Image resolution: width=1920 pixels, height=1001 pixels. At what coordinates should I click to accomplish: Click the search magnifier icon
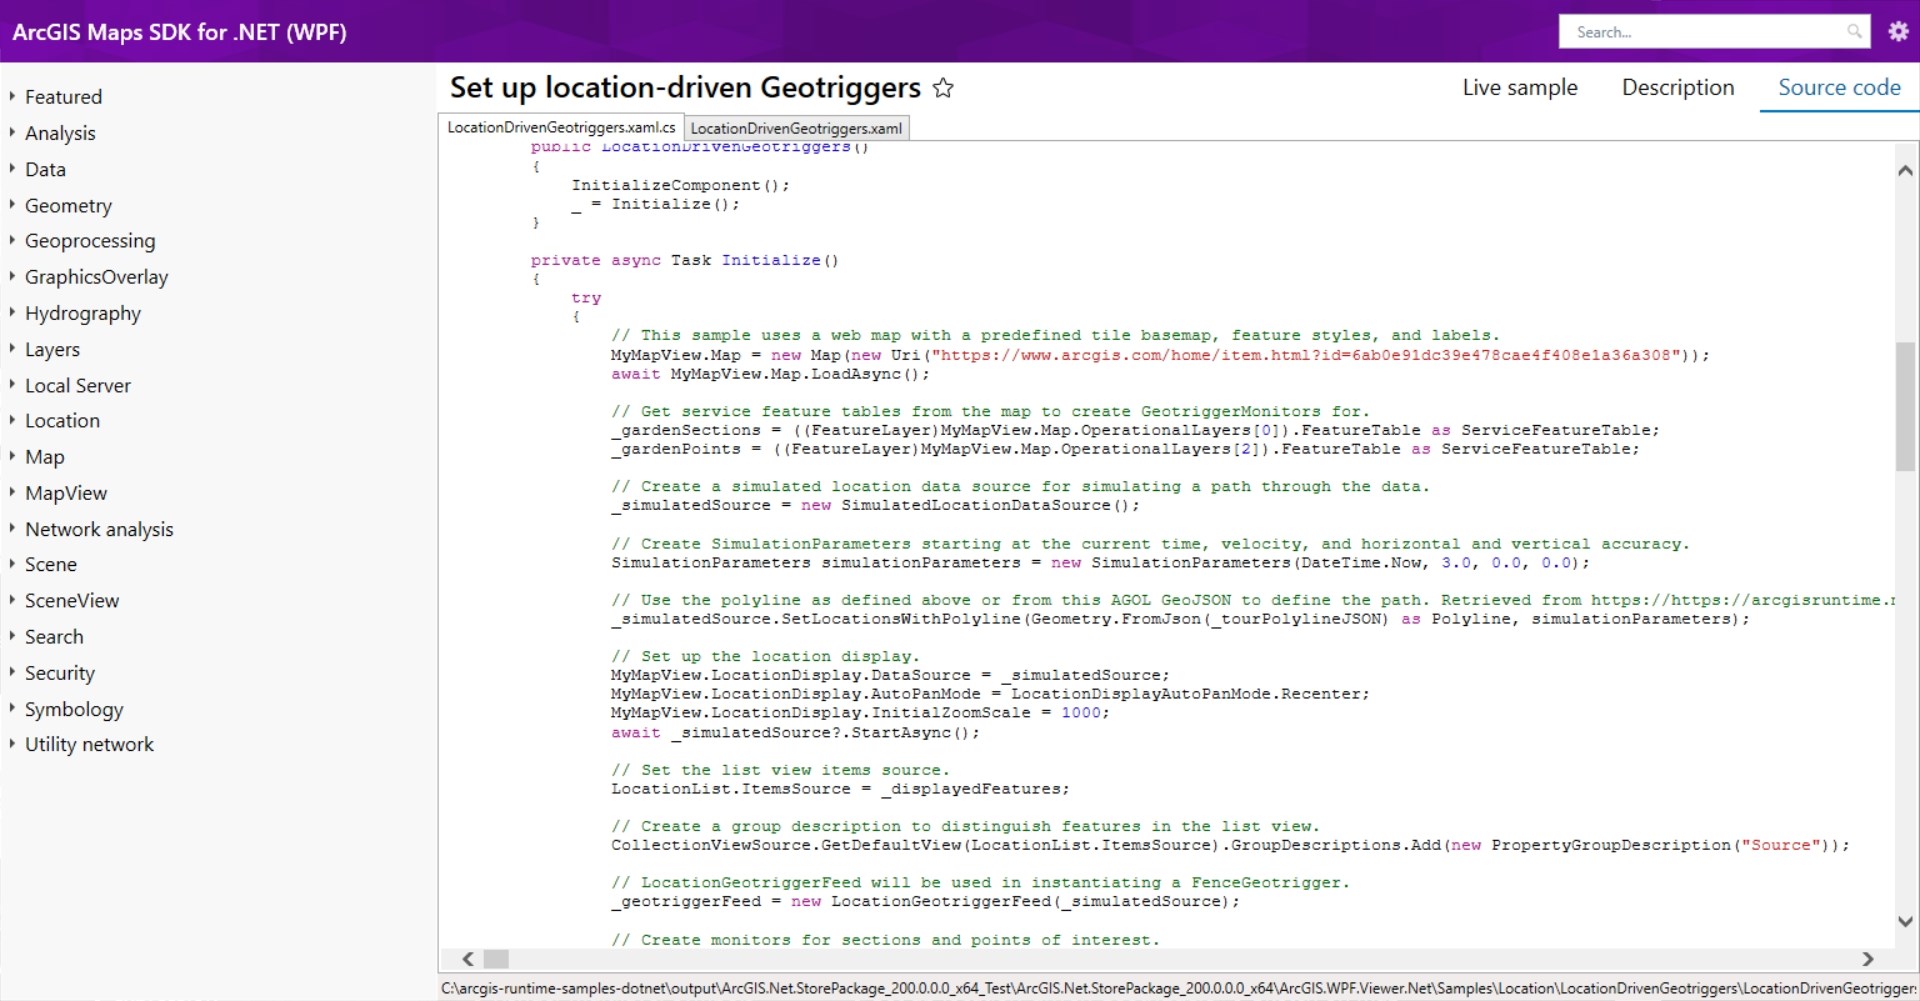click(1854, 32)
